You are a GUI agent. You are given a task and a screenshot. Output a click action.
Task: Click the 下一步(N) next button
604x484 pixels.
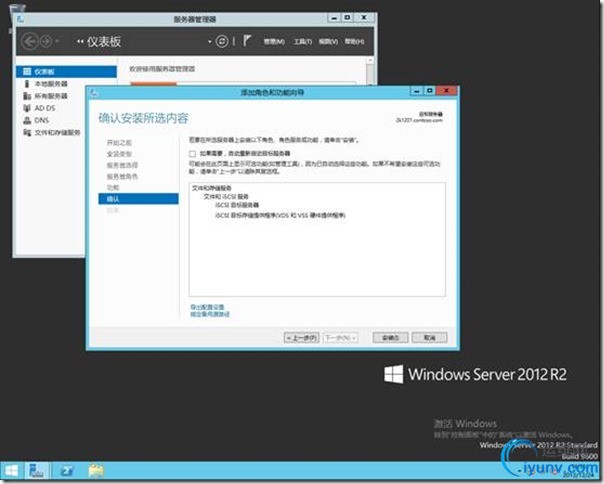[x=341, y=338]
